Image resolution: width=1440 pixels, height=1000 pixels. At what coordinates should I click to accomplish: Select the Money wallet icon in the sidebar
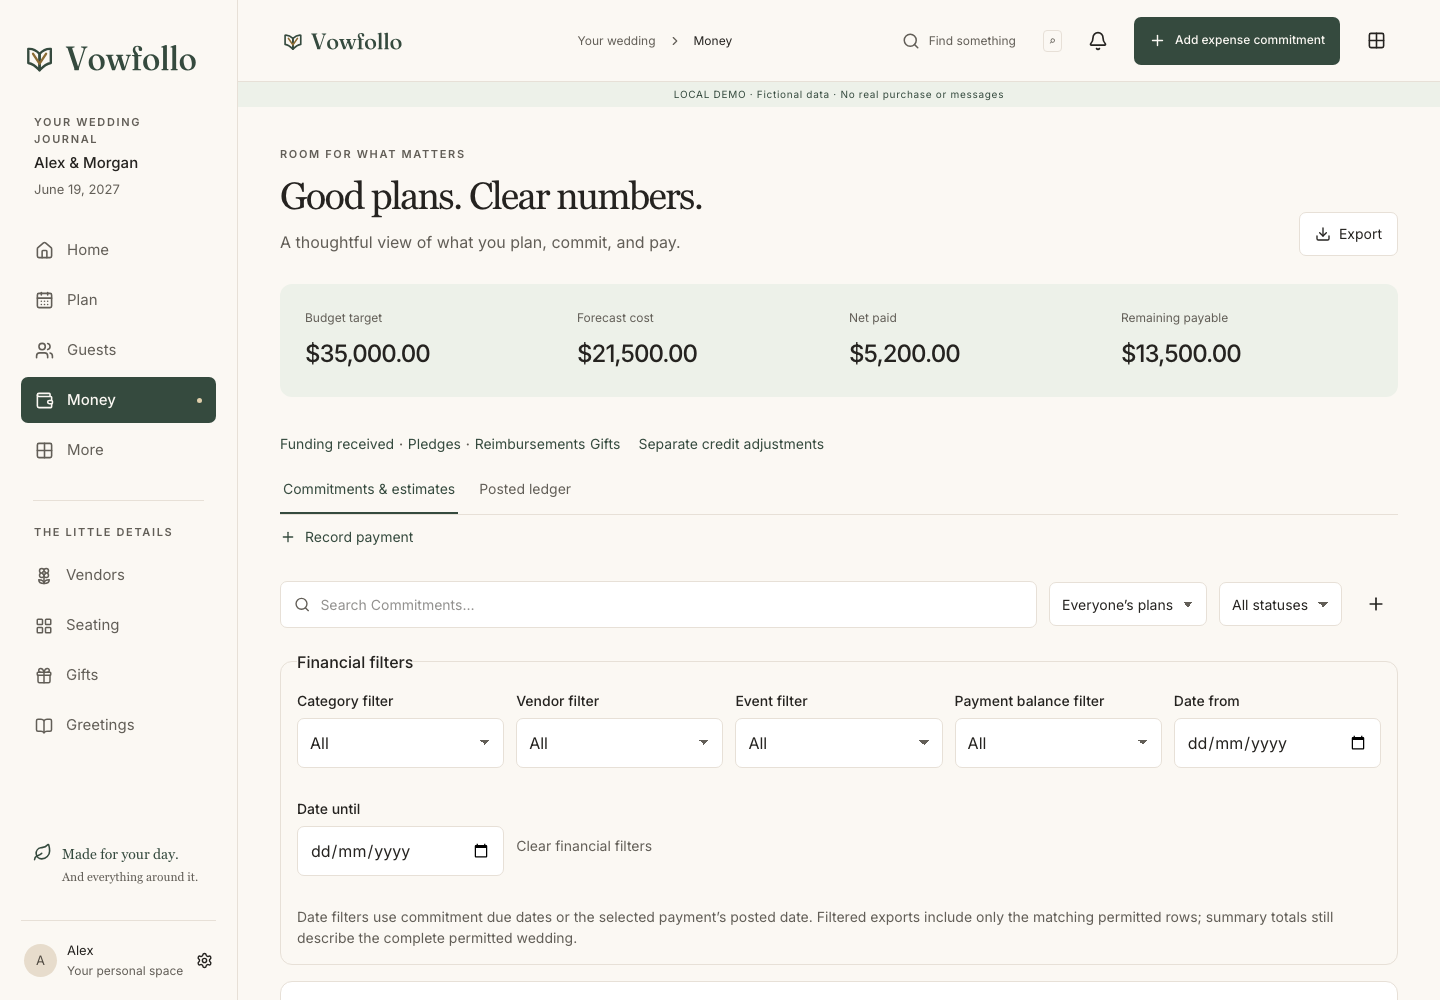44,400
